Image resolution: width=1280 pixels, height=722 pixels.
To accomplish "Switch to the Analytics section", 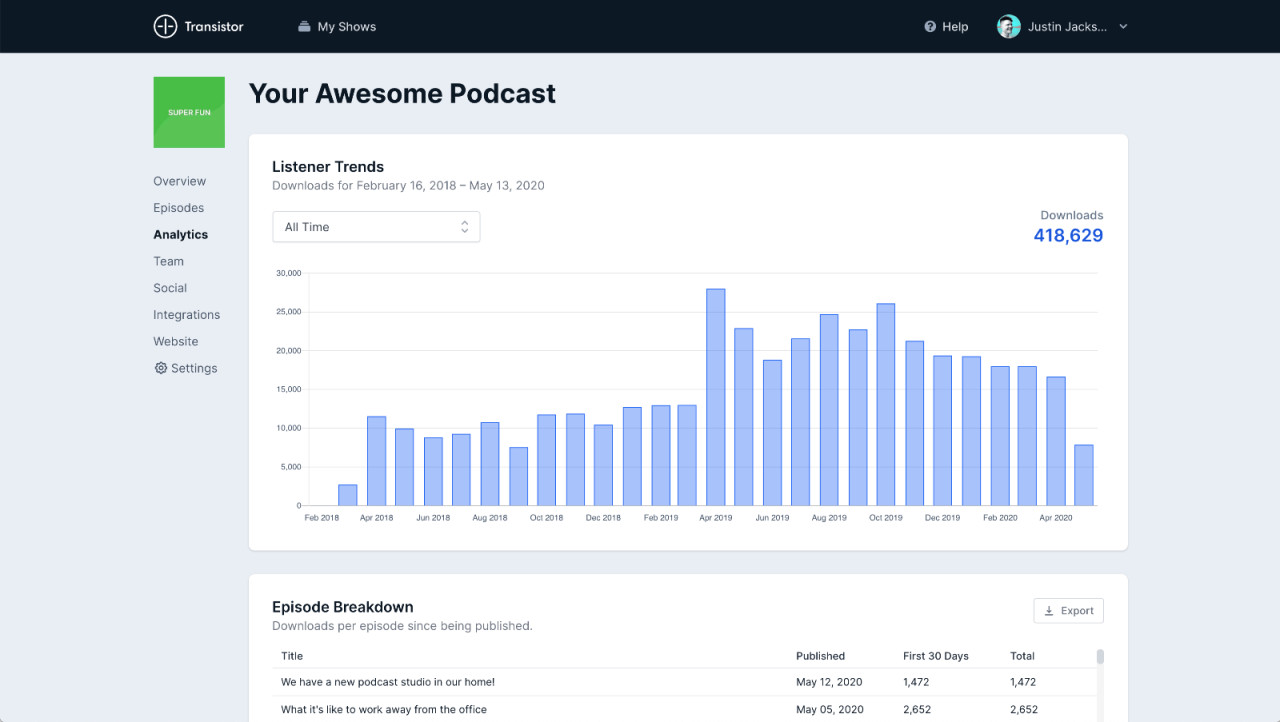I will pos(180,234).
